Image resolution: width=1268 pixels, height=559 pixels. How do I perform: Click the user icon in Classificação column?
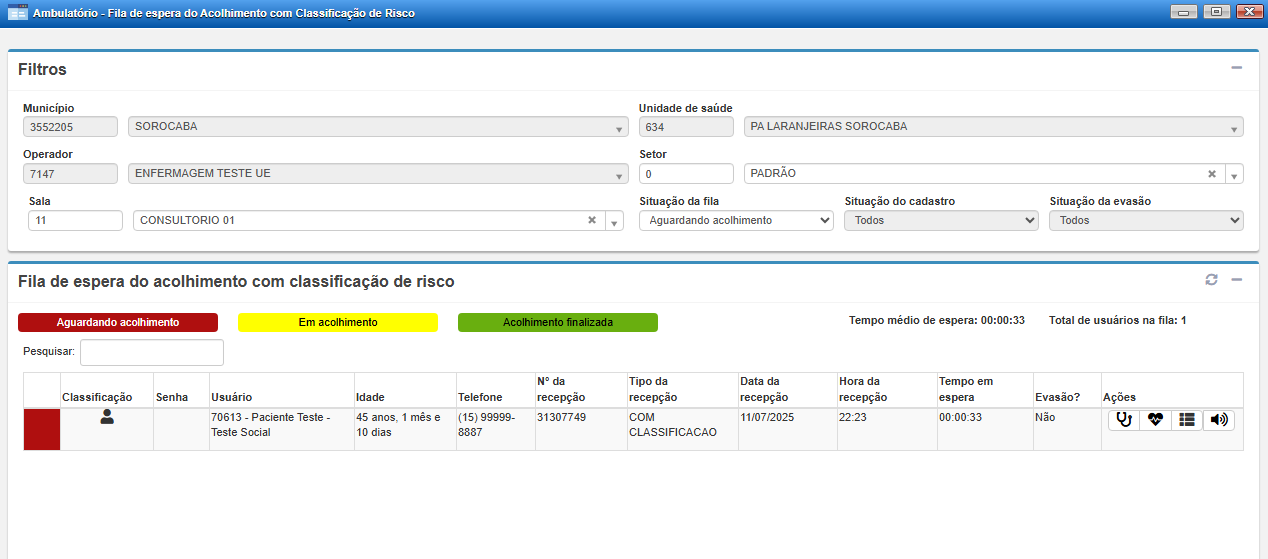click(107, 418)
